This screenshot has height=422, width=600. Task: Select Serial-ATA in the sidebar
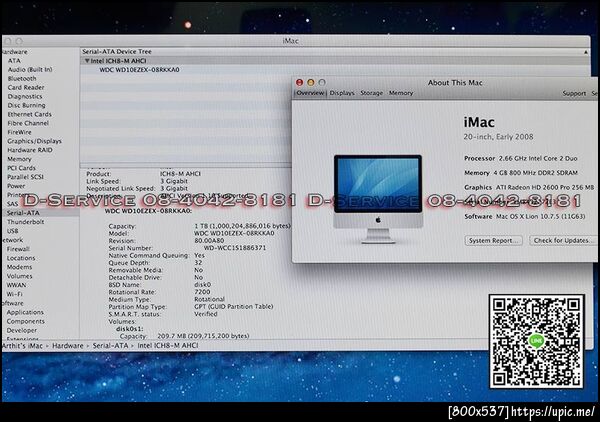23,213
